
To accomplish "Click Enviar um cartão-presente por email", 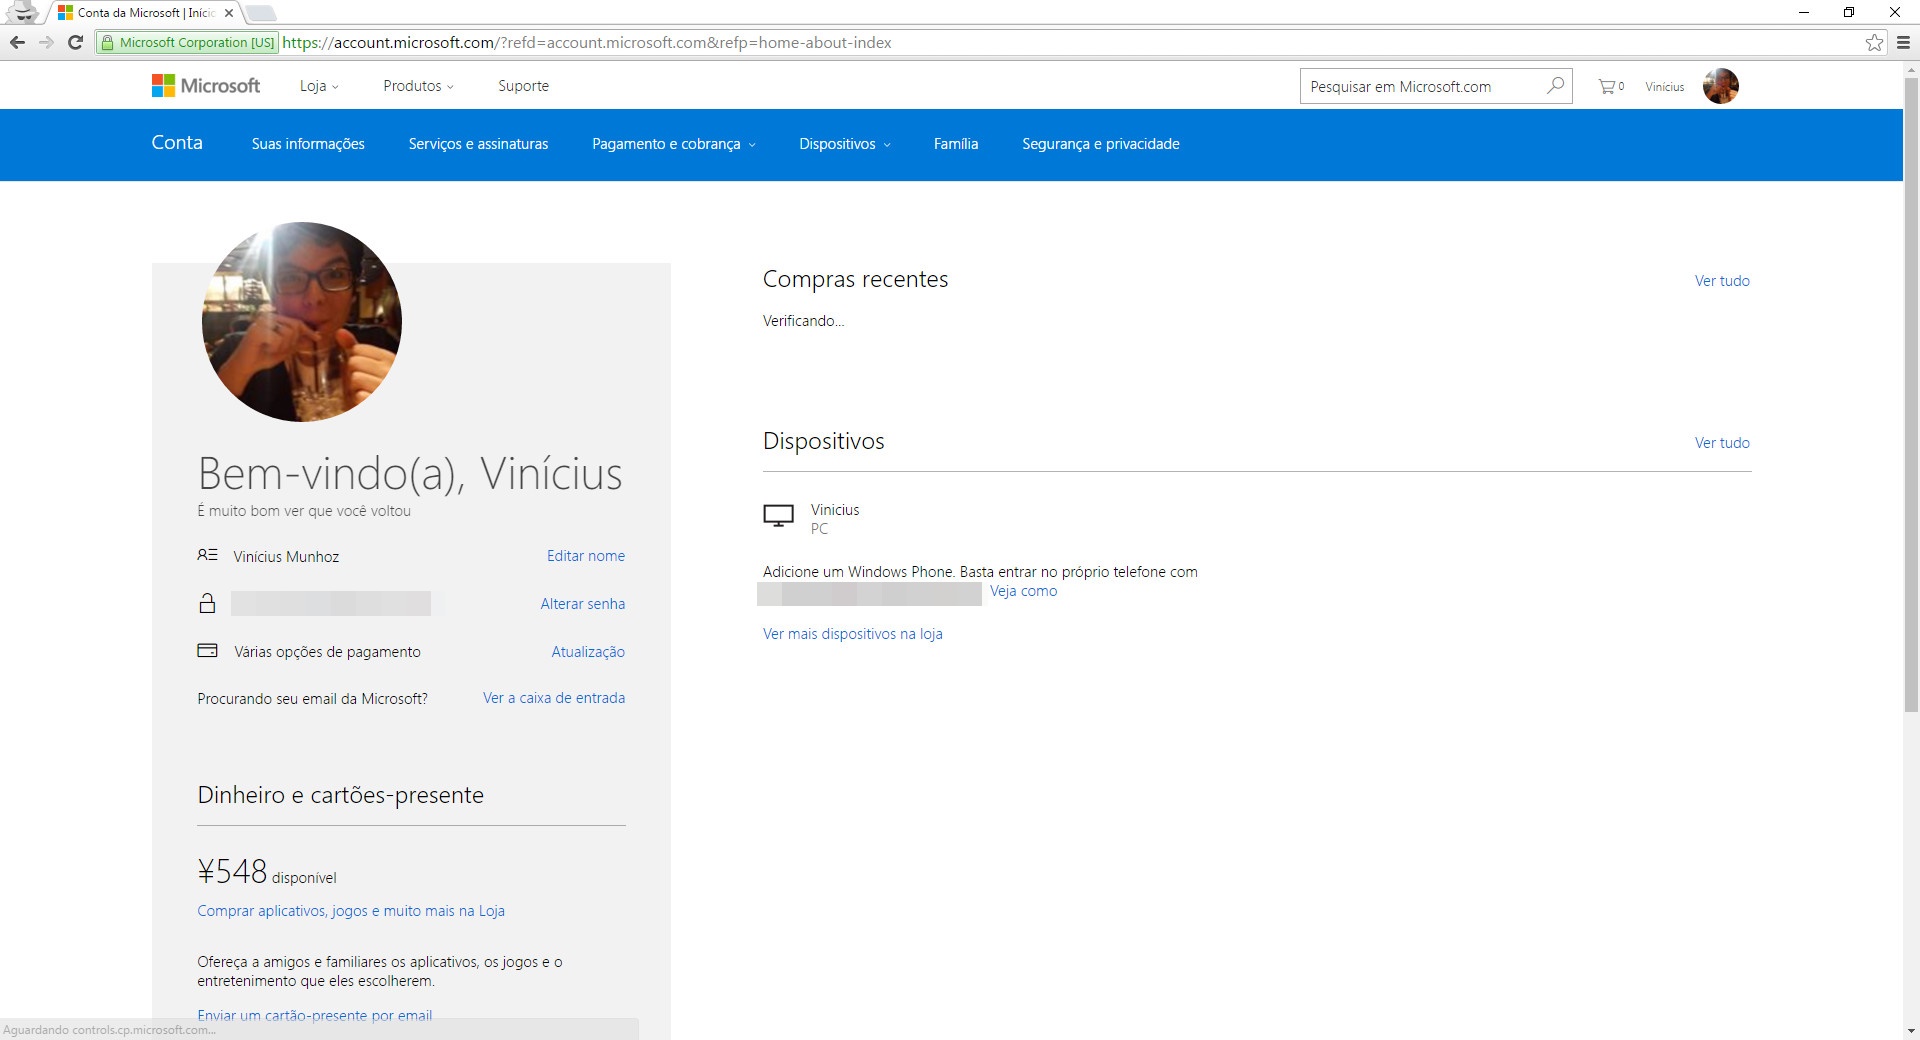I will click(315, 1015).
